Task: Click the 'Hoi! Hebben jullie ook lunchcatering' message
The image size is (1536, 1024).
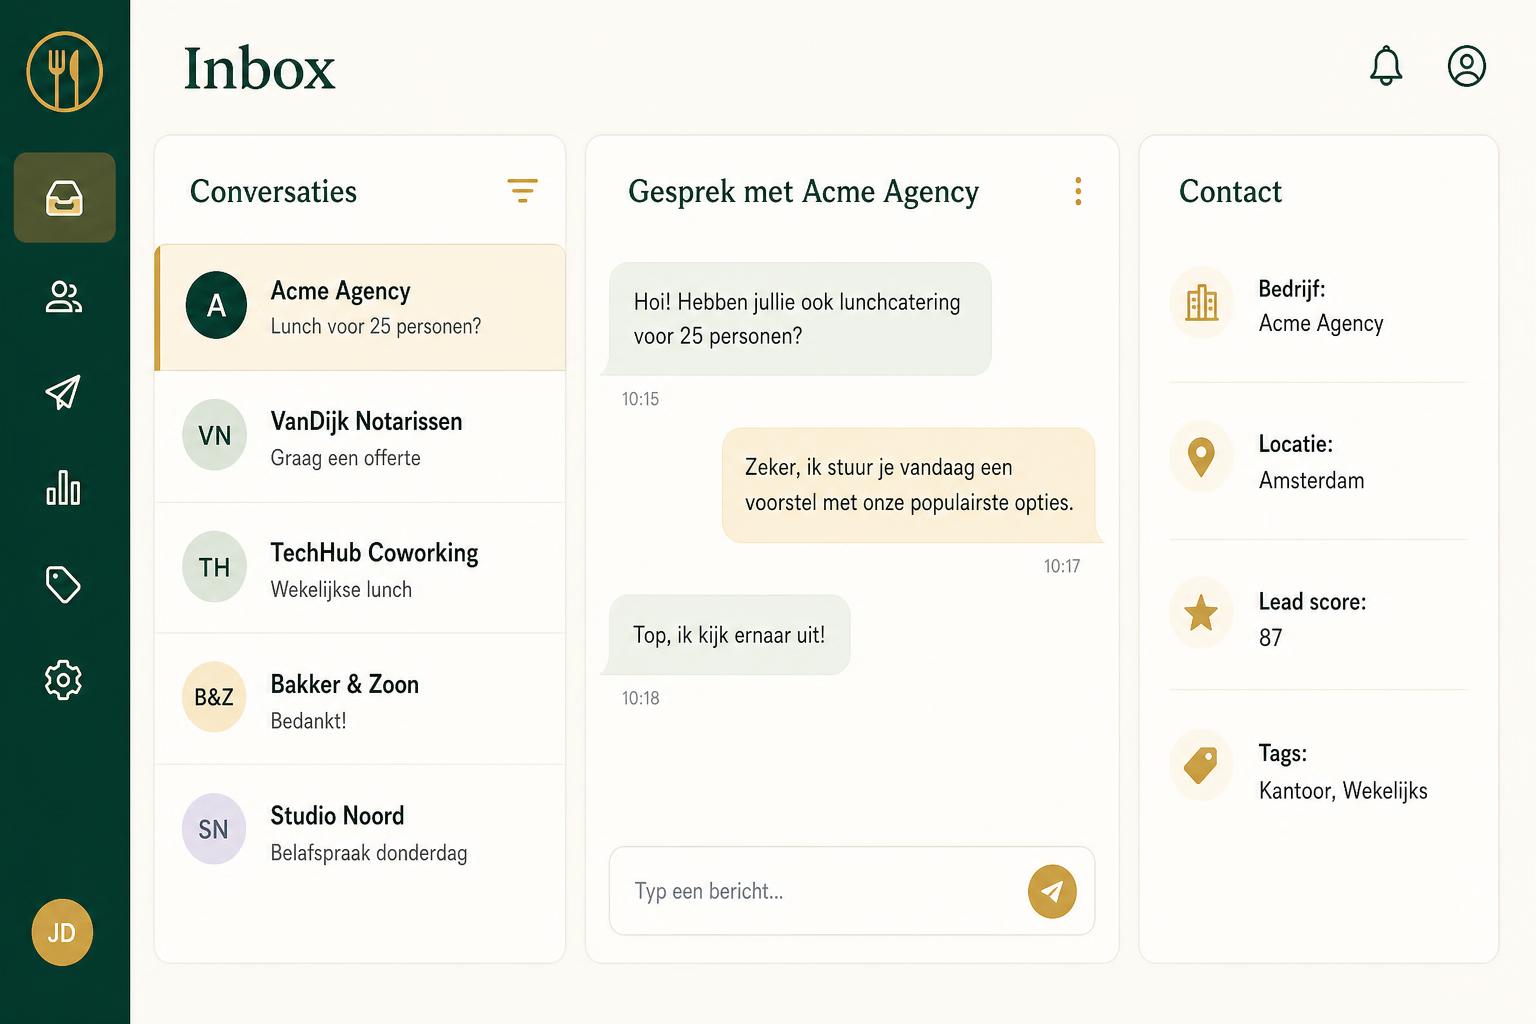Action: coord(799,319)
